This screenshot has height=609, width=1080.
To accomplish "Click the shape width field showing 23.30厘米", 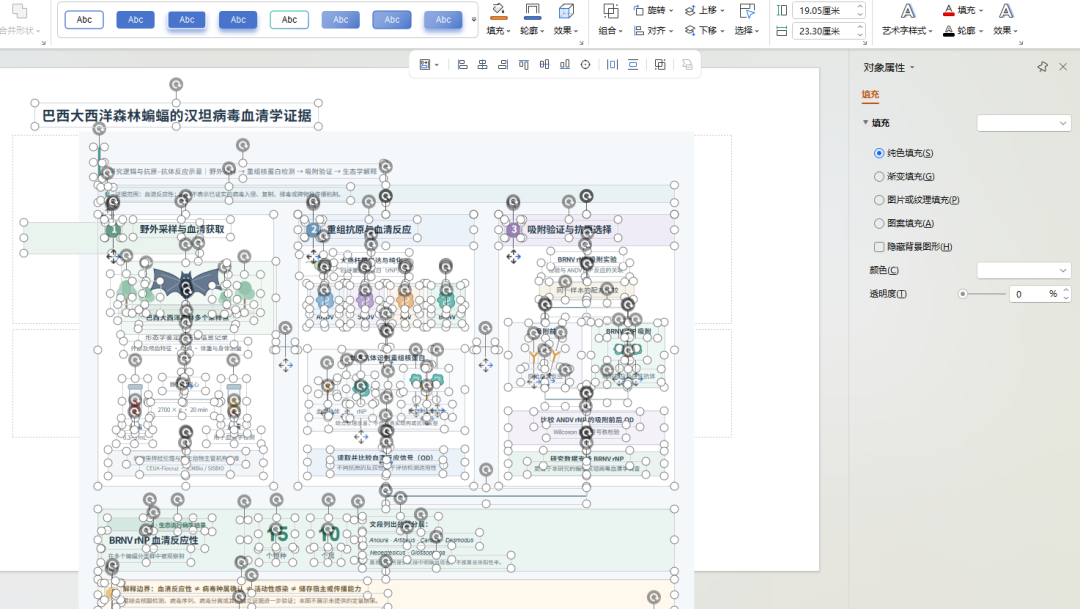I will coord(828,31).
